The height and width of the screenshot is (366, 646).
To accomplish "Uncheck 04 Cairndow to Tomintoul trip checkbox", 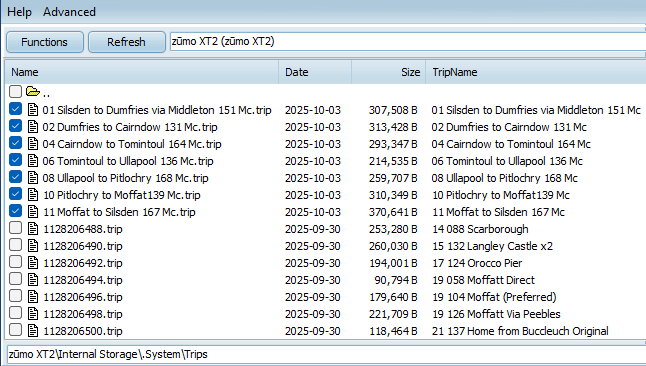I will pyautogui.click(x=15, y=143).
